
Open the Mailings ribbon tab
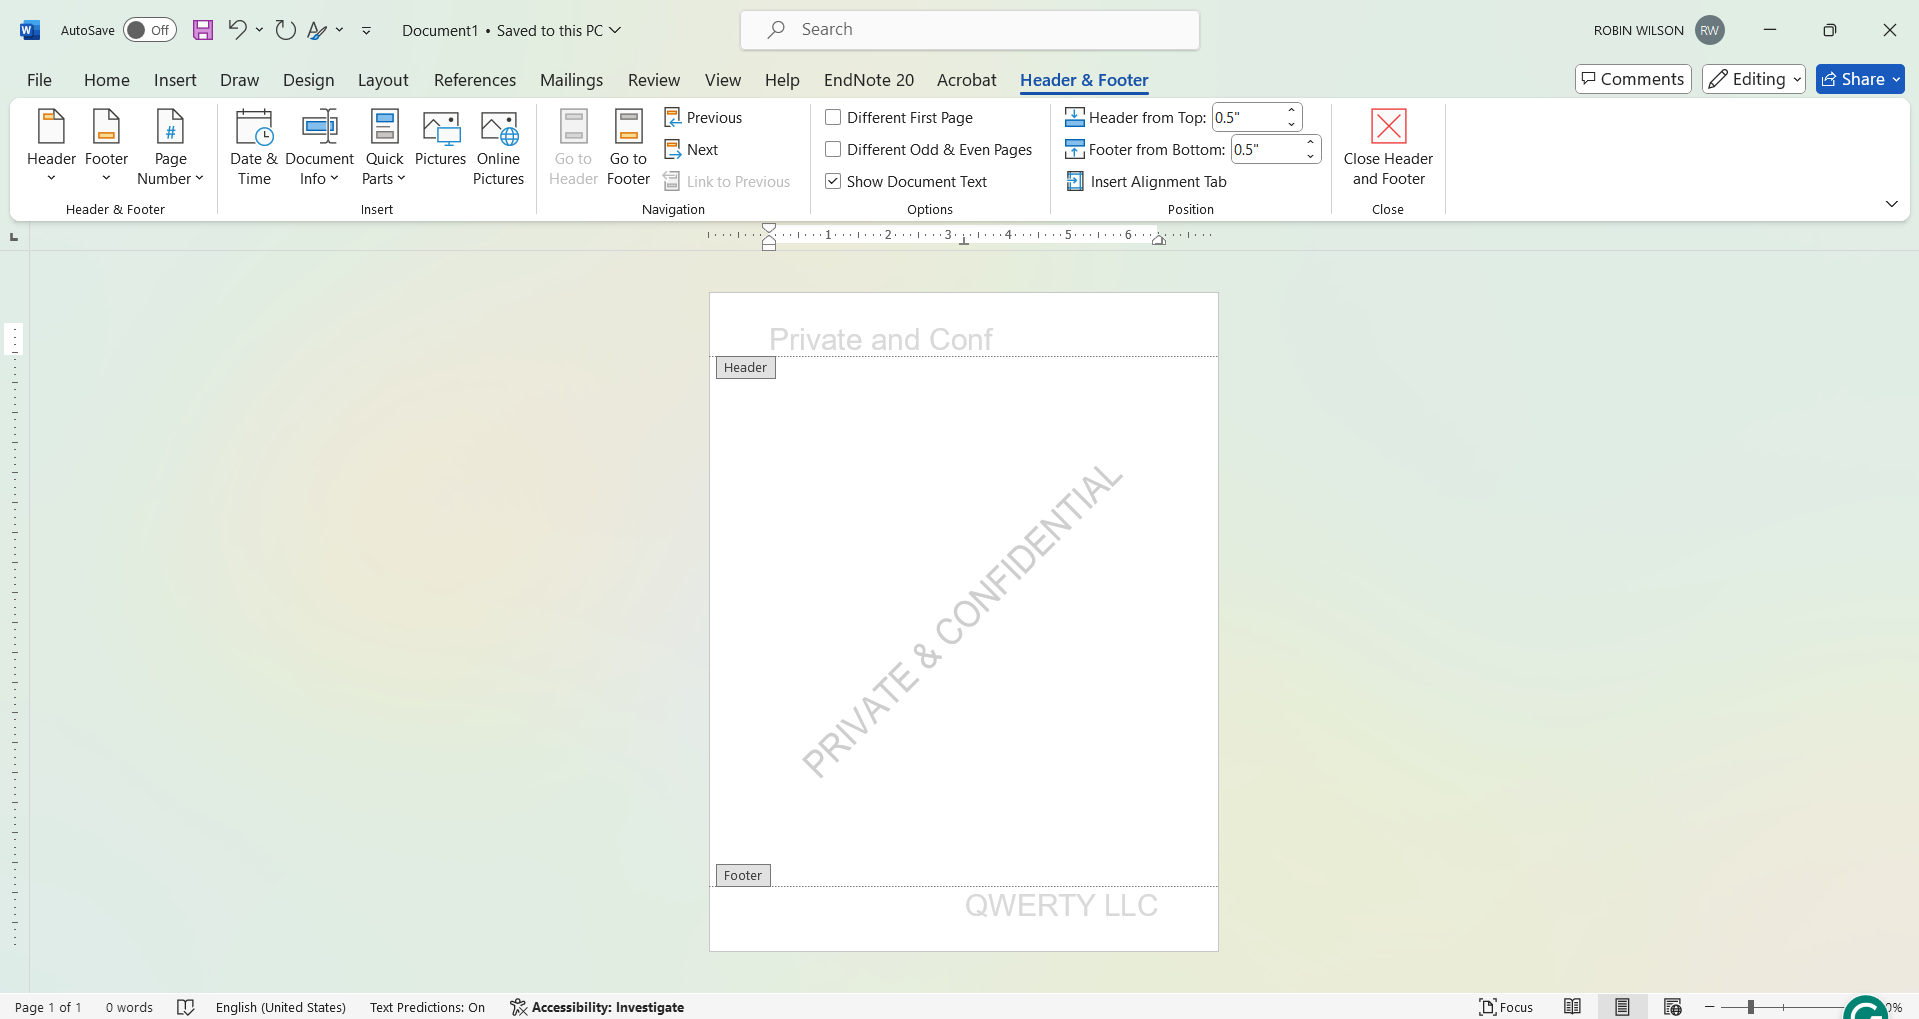pyautogui.click(x=571, y=80)
